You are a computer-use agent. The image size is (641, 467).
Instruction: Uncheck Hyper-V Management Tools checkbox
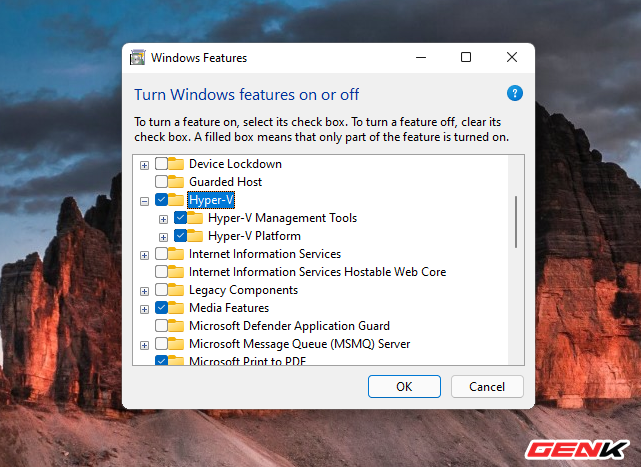pos(180,218)
